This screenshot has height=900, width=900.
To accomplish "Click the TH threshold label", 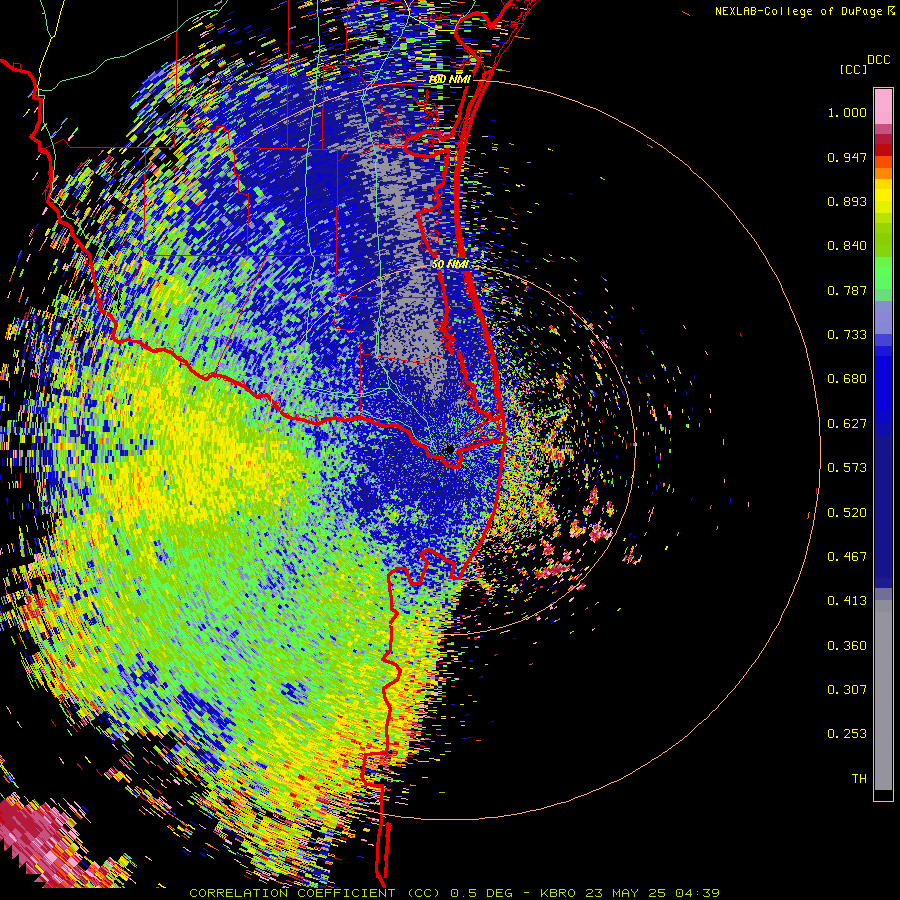I will tap(859, 779).
